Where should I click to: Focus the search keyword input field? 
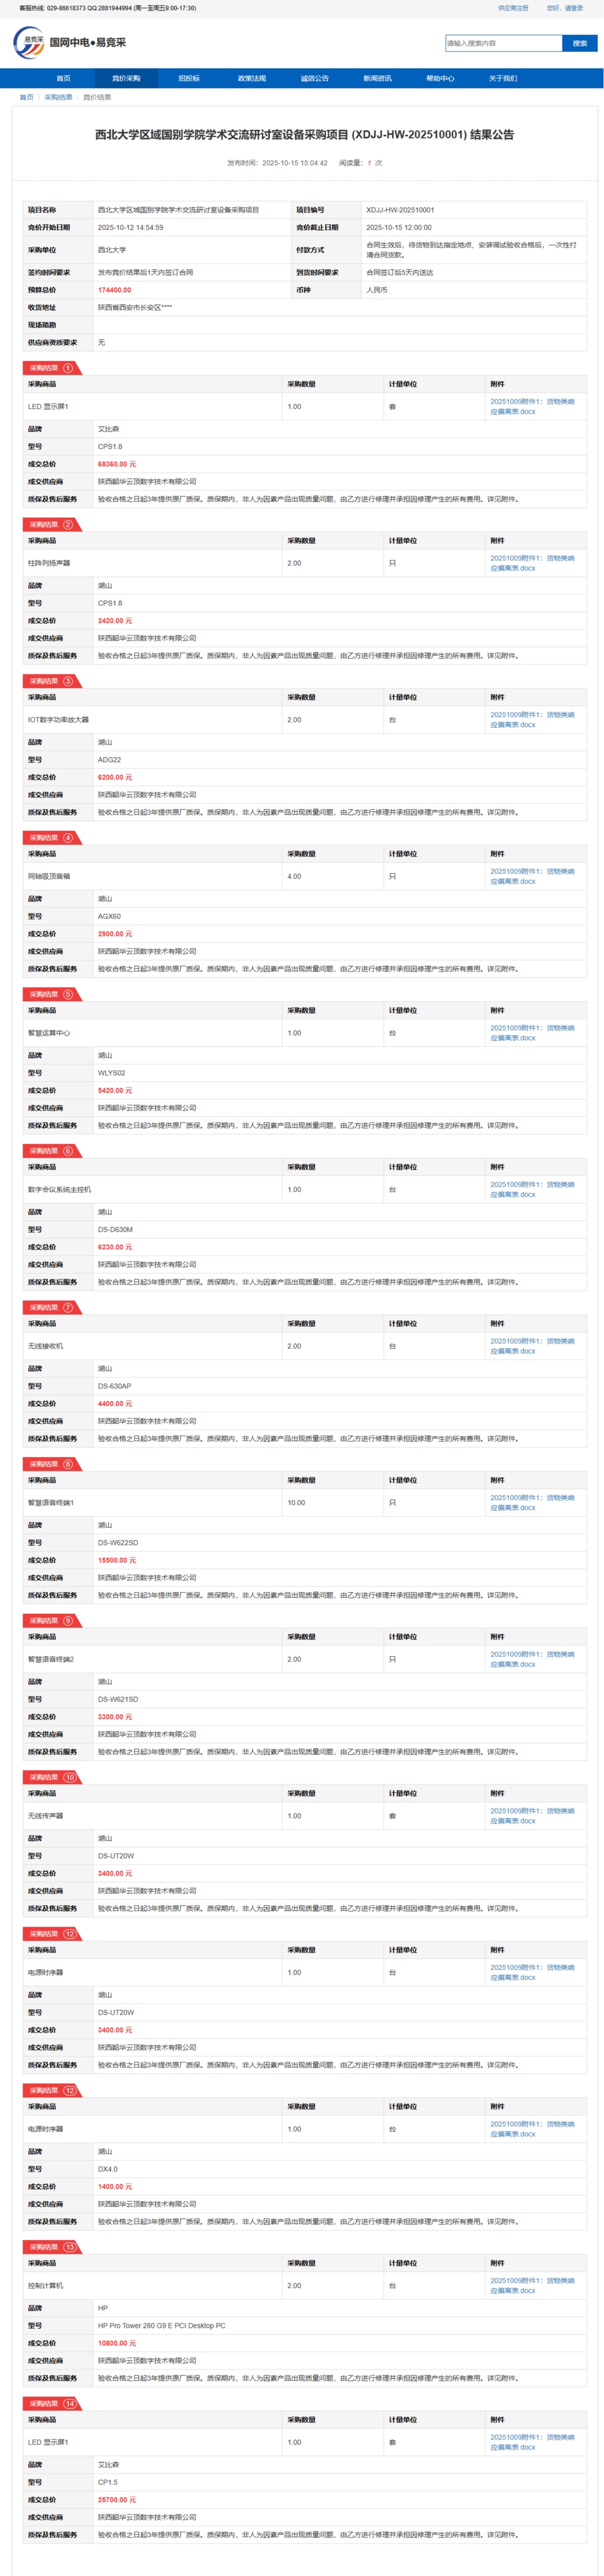click(503, 43)
